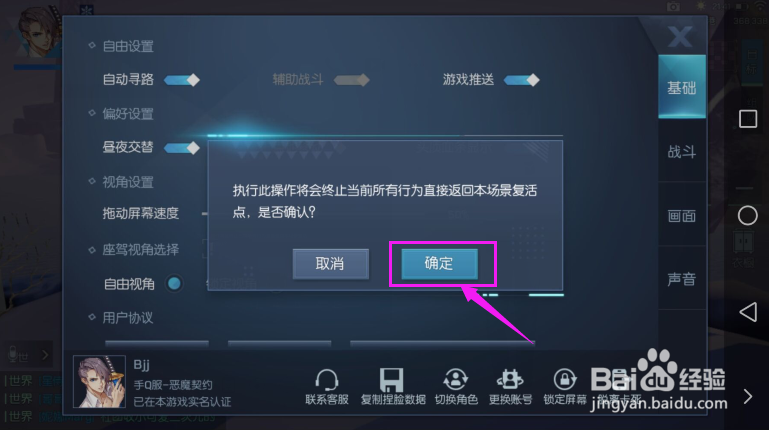This screenshot has width=769, height=430.
Task: Tap the Android home circle icon
Action: tap(747, 216)
